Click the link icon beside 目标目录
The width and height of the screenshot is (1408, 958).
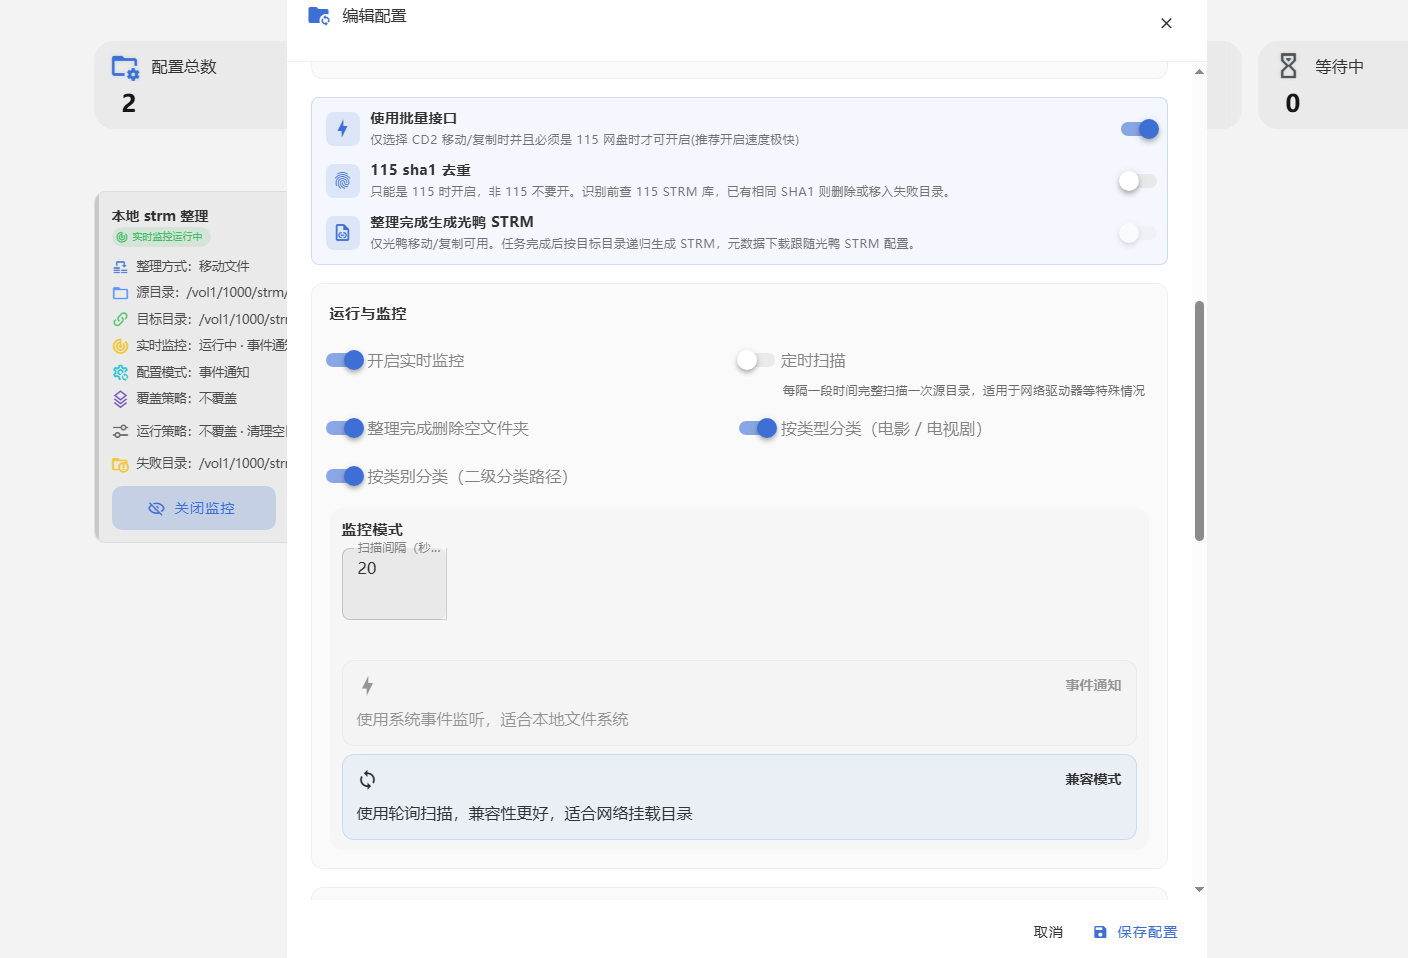point(120,319)
